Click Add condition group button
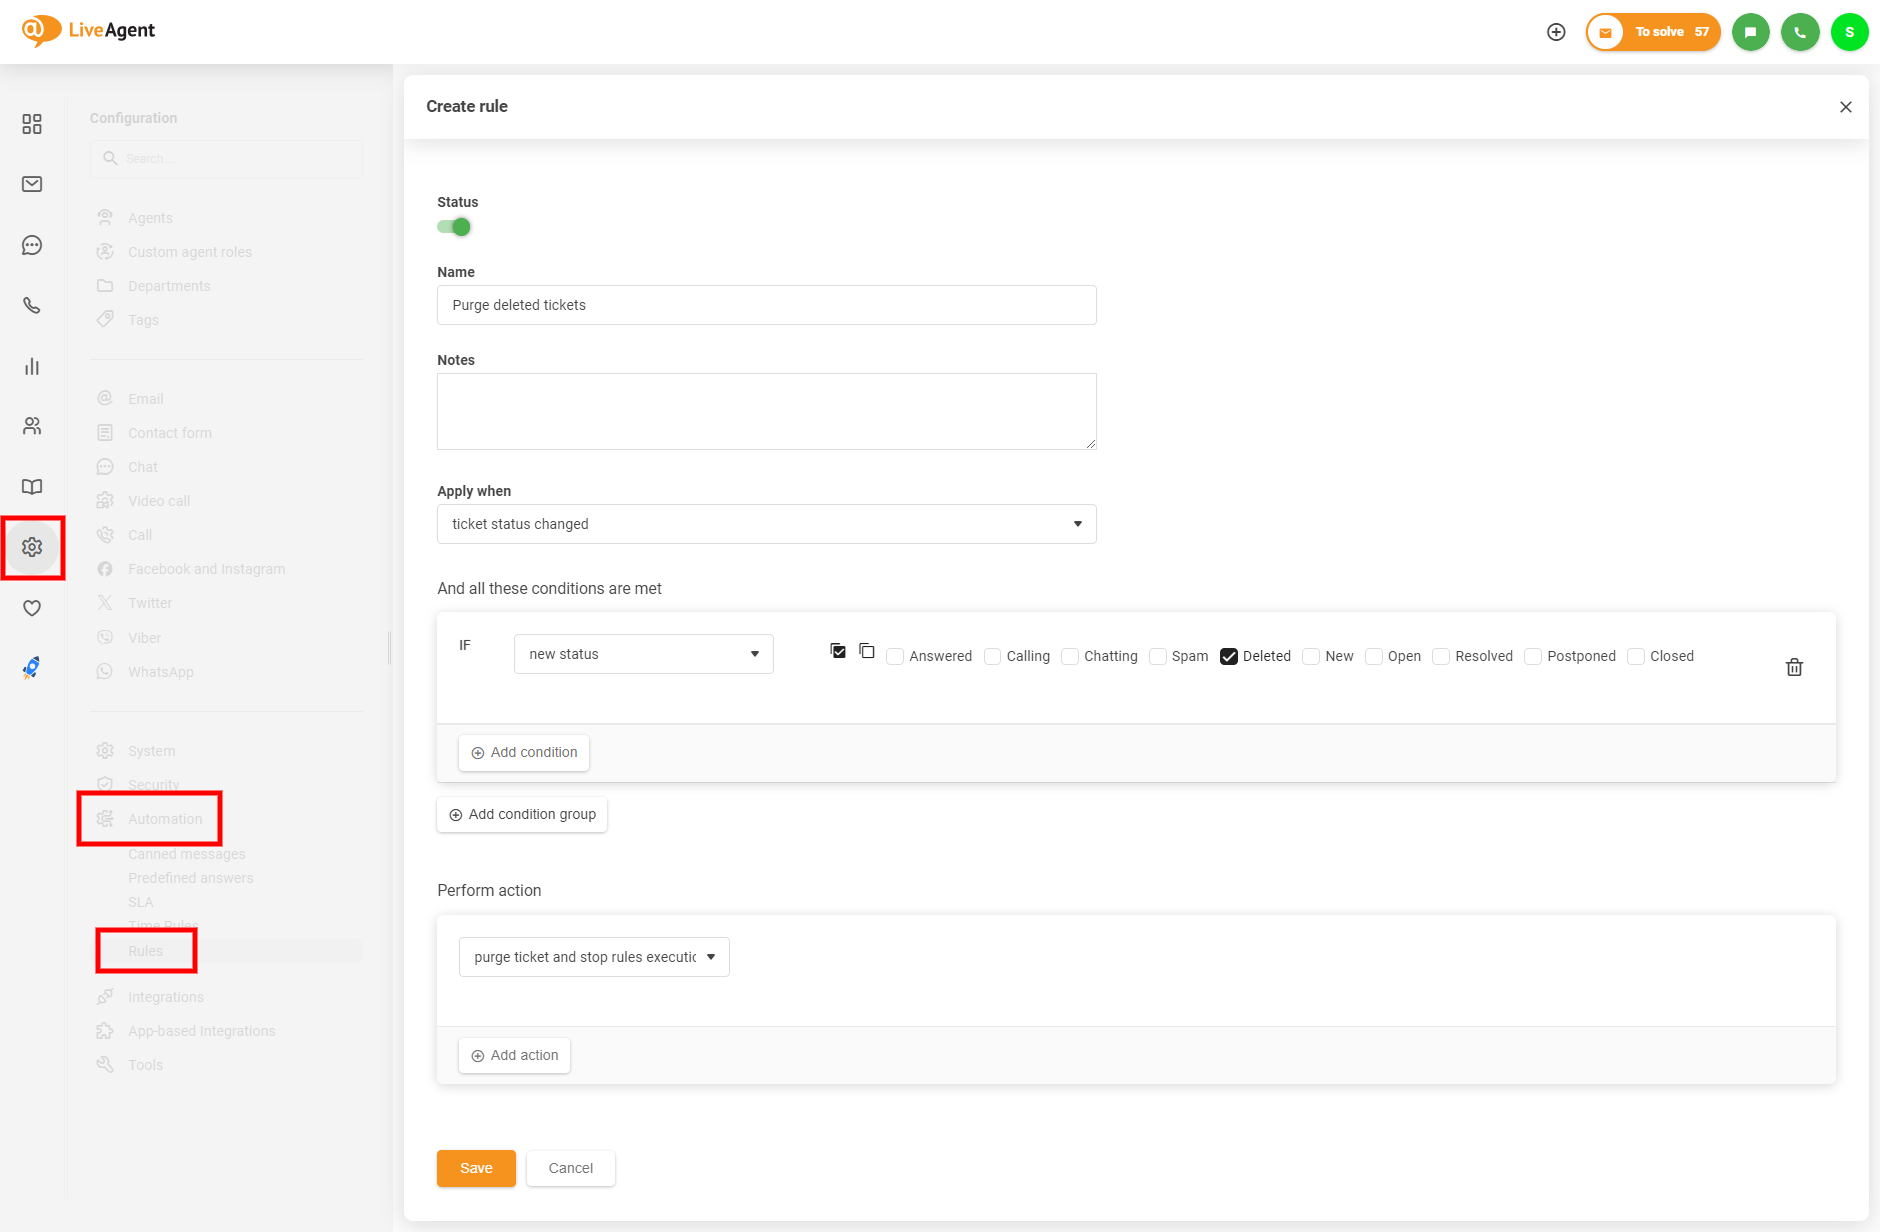 point(522,814)
